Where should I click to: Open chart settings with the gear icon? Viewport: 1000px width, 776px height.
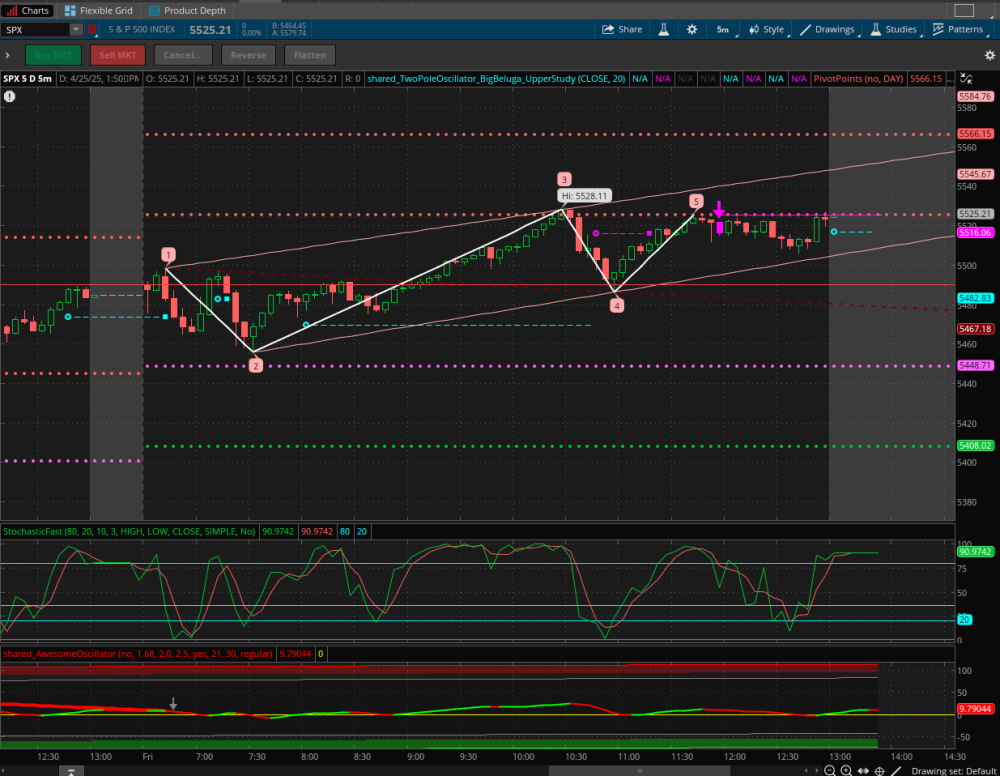pos(692,29)
